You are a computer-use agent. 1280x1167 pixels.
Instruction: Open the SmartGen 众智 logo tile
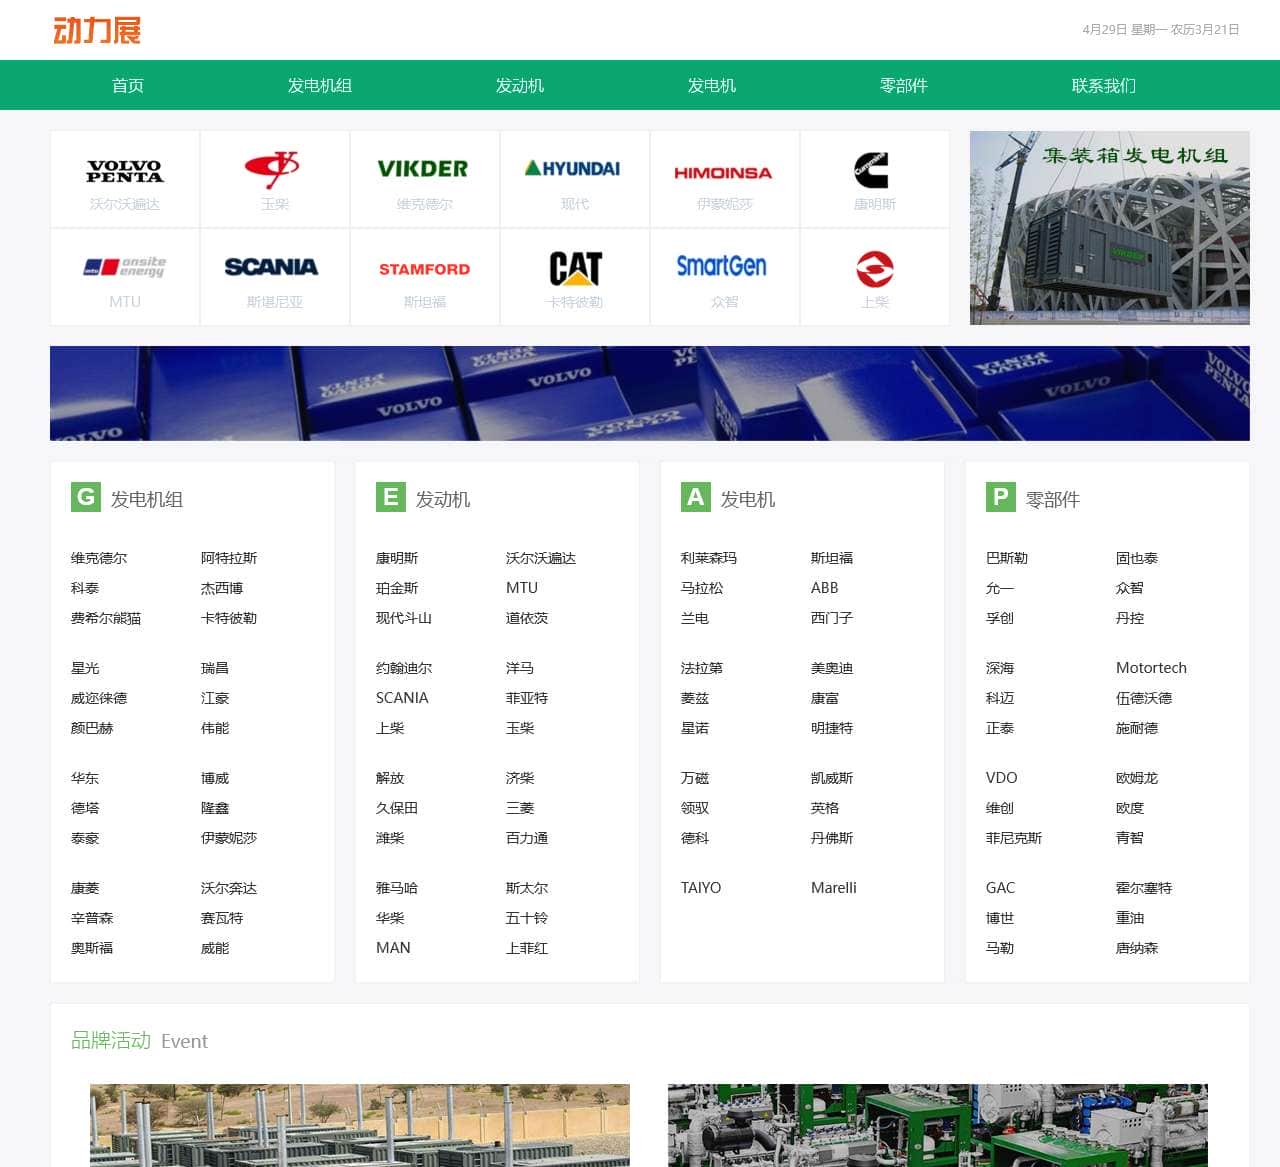click(x=725, y=277)
